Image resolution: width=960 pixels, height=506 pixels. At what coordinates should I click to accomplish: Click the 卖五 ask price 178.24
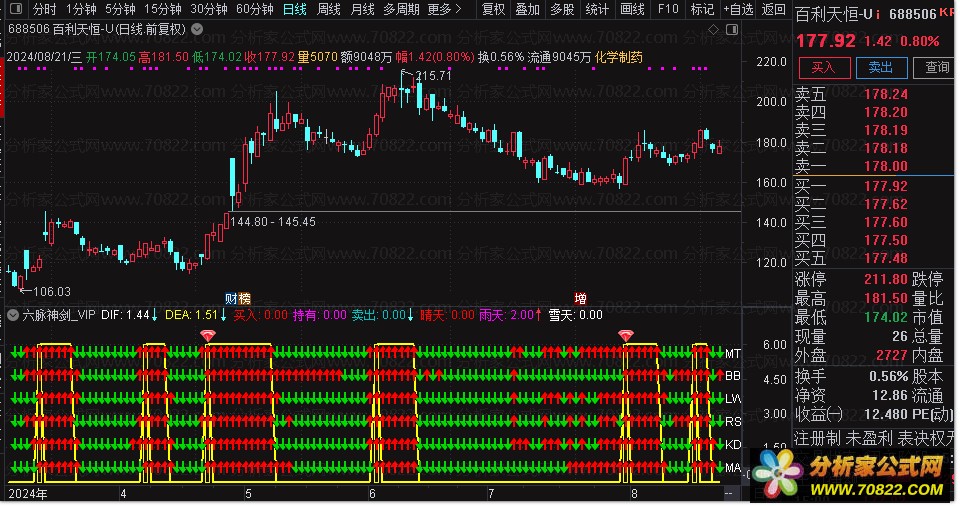(885, 94)
